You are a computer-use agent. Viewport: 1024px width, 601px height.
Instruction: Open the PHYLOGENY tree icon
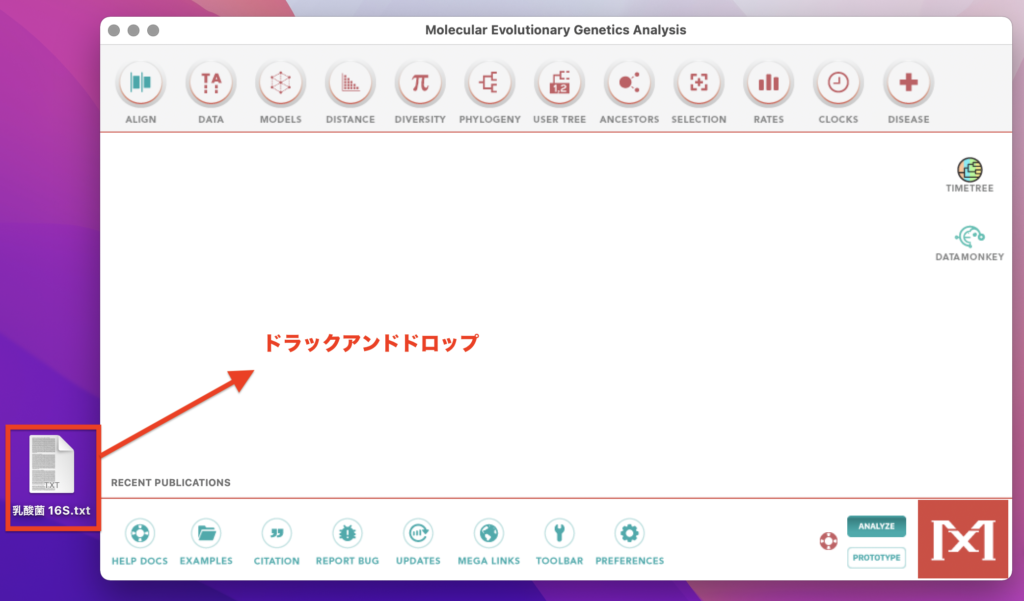coord(489,83)
